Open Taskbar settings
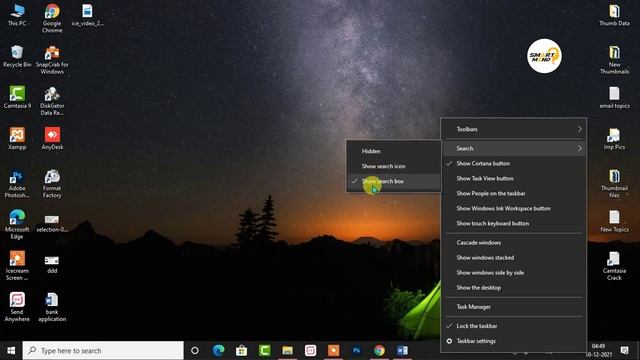This screenshot has width=640, height=360. click(514, 341)
